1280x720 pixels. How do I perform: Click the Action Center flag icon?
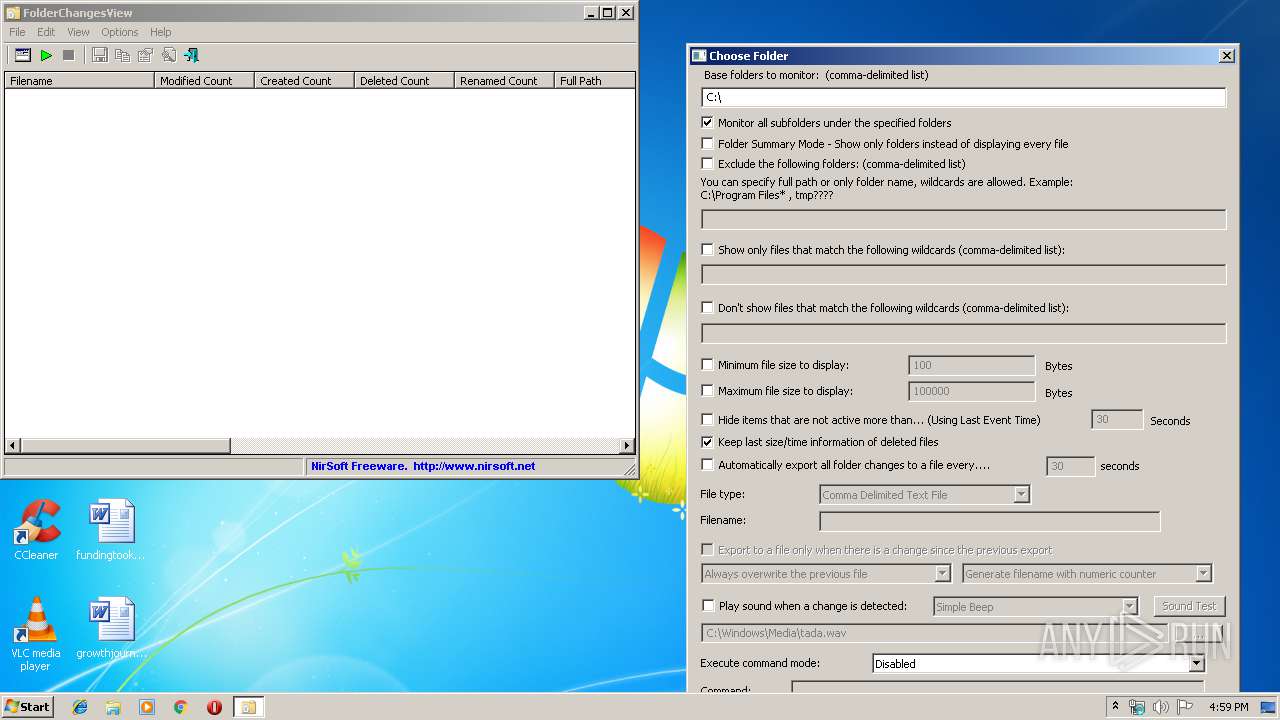pyautogui.click(x=1185, y=707)
